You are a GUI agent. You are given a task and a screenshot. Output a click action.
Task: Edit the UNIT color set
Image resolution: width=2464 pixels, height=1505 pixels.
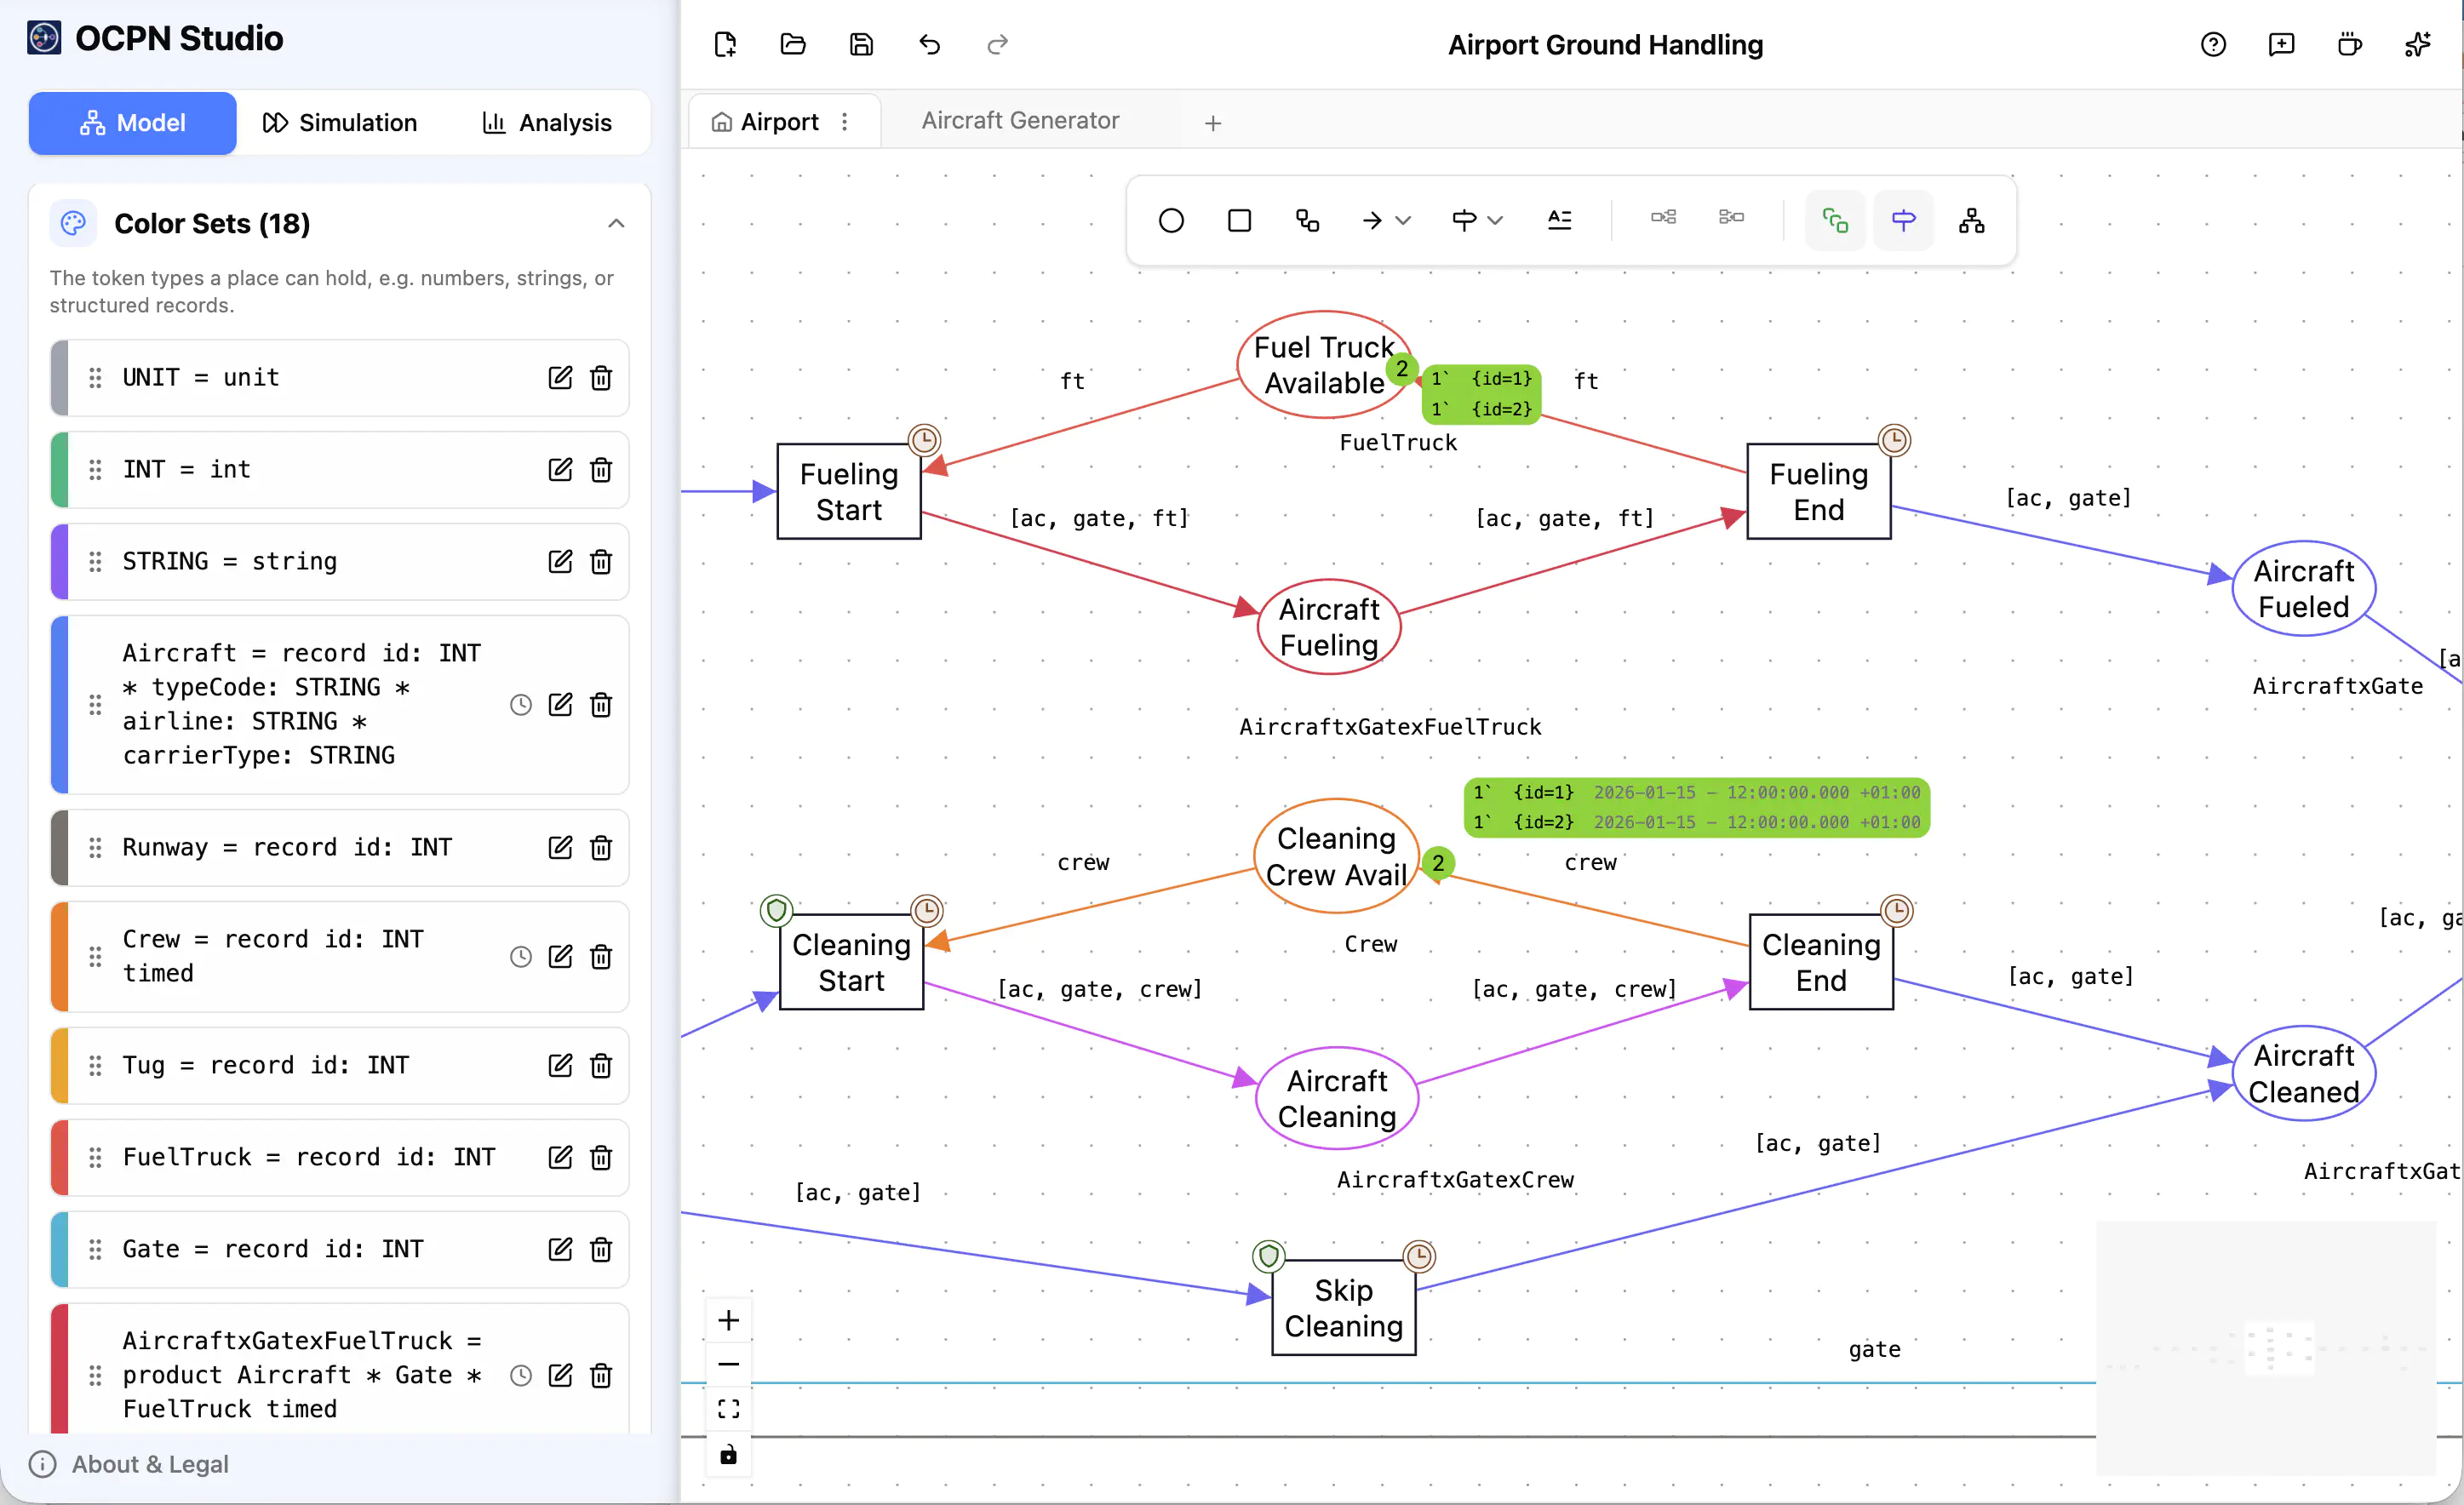(560, 377)
